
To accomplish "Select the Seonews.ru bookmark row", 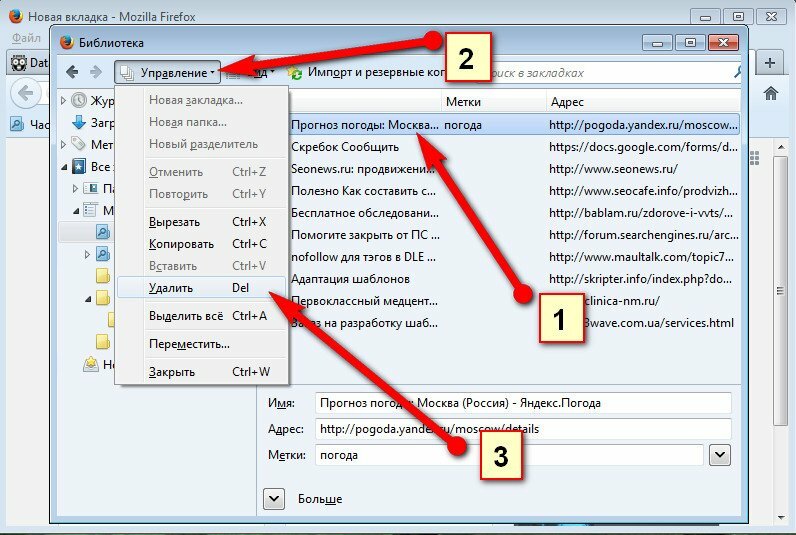I will [x=362, y=168].
